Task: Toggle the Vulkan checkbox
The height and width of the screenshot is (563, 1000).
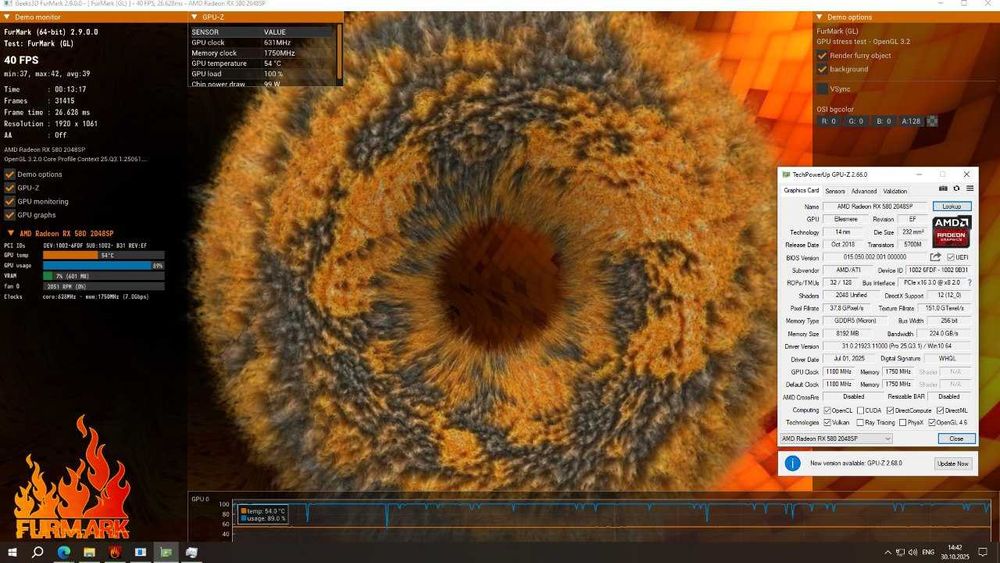Action: [x=827, y=423]
